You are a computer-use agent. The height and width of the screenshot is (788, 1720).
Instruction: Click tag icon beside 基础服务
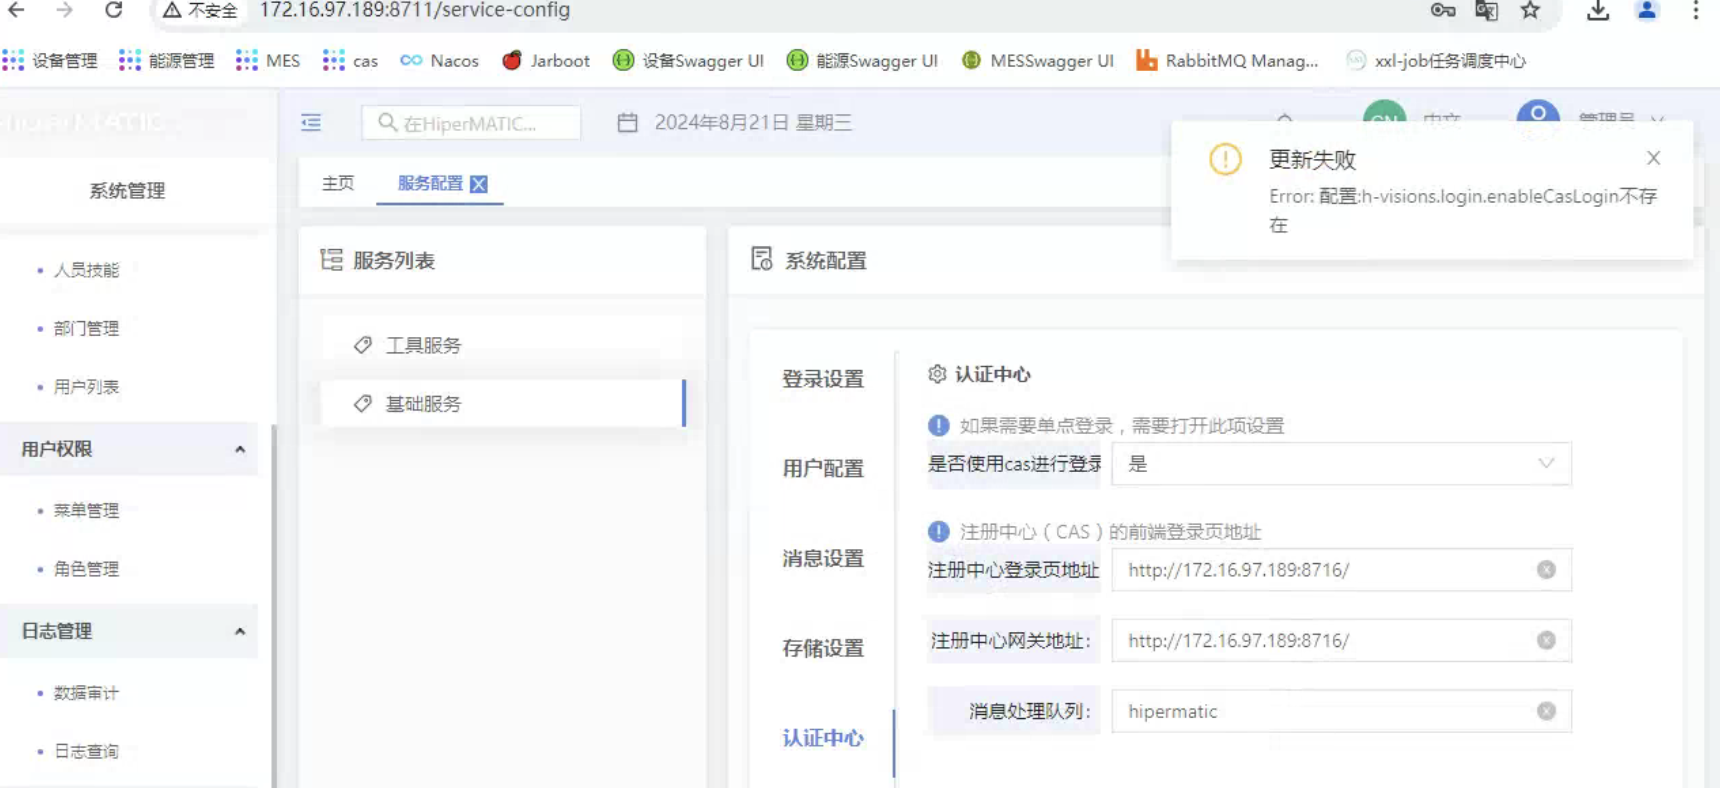[x=363, y=404]
